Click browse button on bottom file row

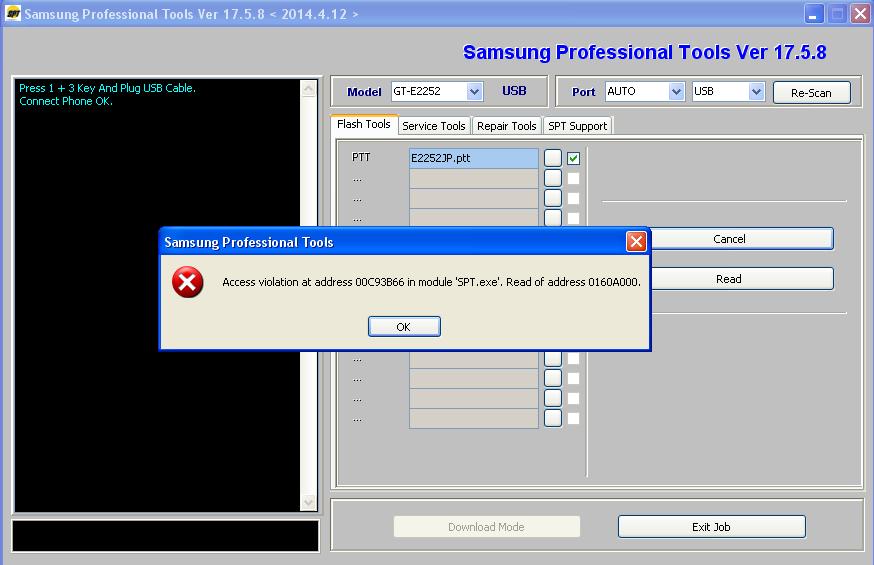click(553, 418)
